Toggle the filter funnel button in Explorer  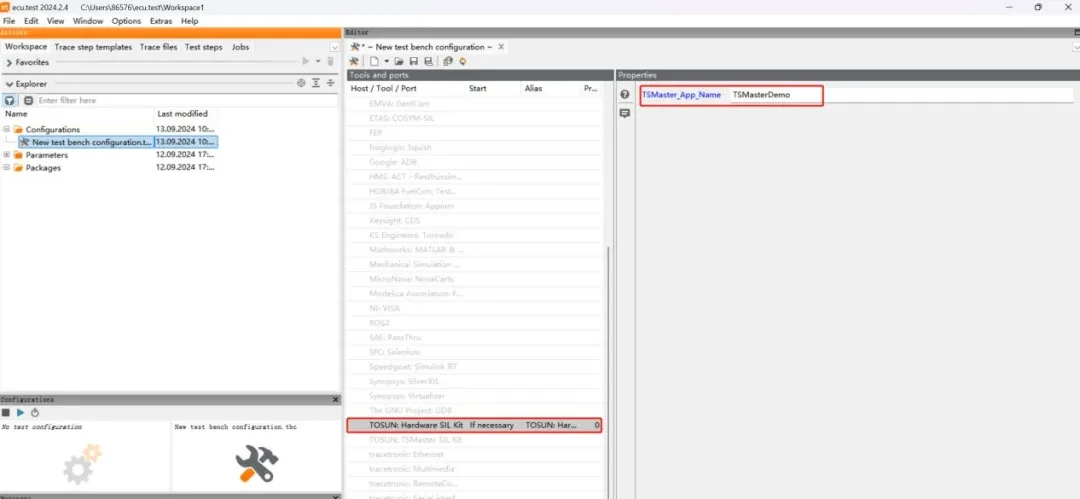(x=10, y=100)
